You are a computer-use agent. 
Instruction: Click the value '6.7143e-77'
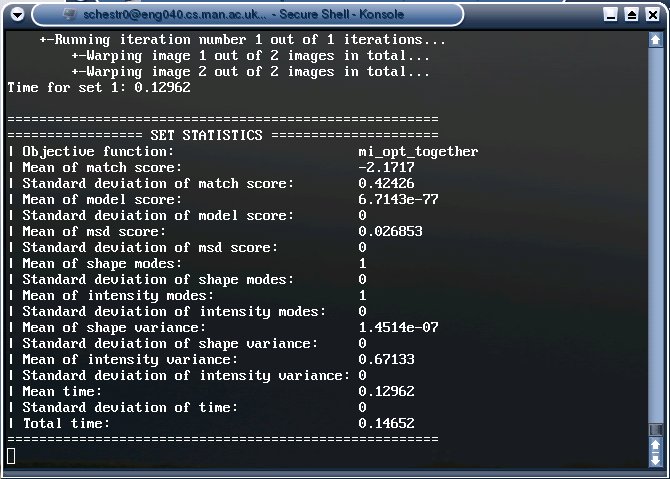(x=399, y=200)
